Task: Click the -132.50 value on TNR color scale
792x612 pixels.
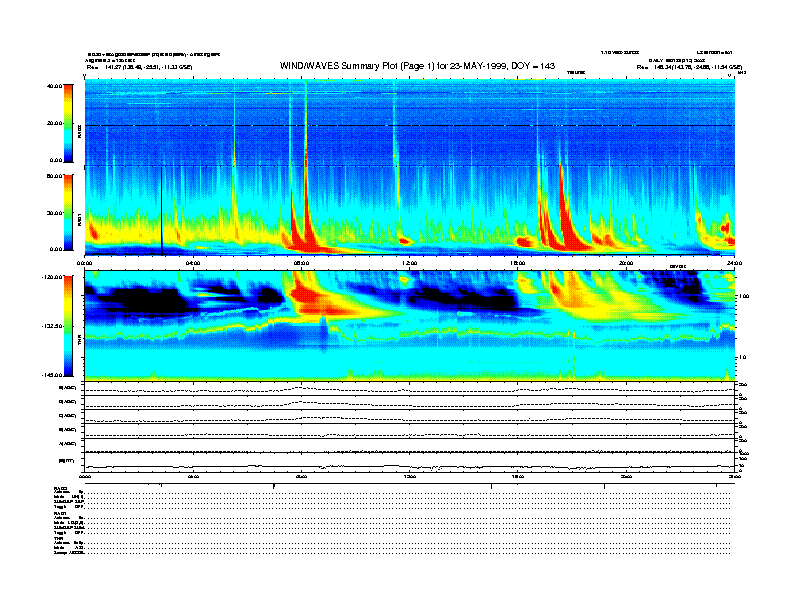Action: (52, 326)
